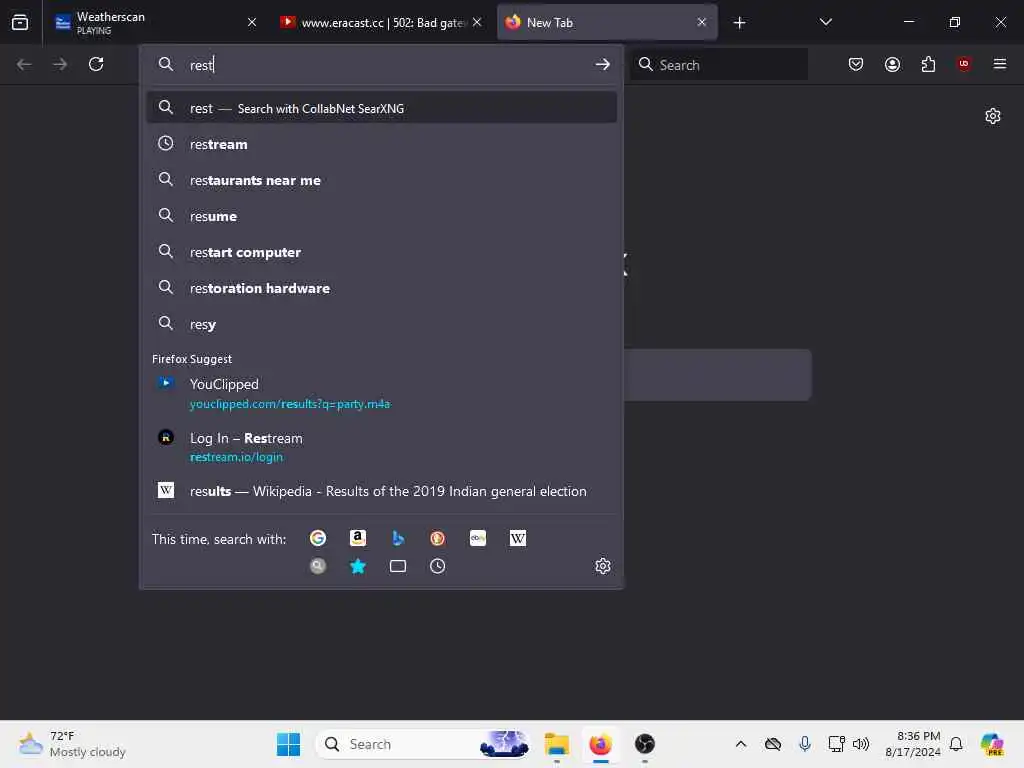Screen dimensions: 1024x768
Task: Search this time with Wikipedia icon
Action: (x=518, y=538)
